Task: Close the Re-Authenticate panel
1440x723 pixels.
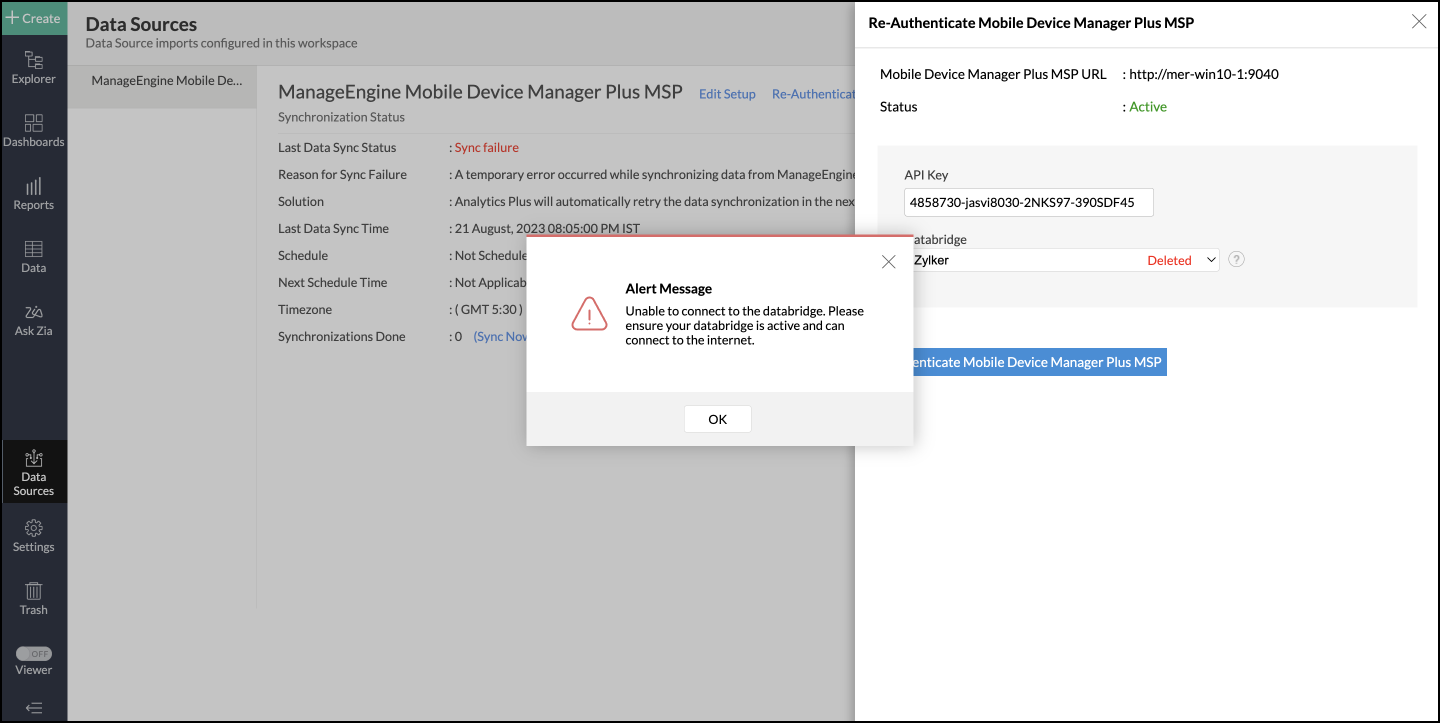Action: (x=1418, y=22)
